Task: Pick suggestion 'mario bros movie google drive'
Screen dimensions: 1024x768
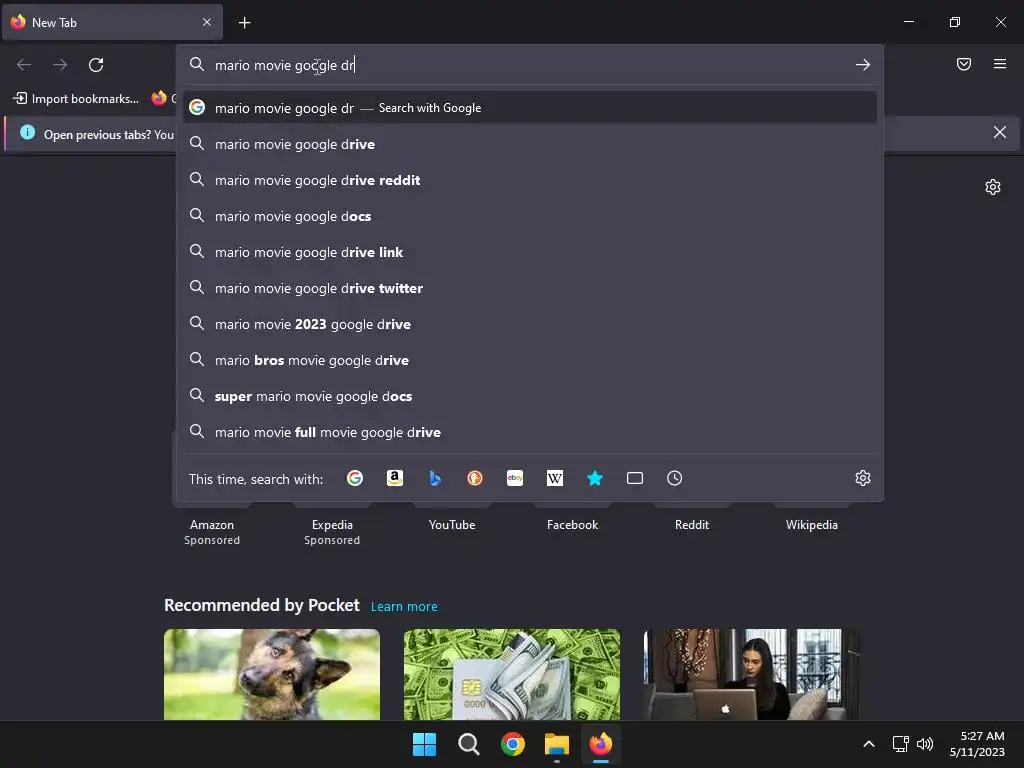Action: pyautogui.click(x=530, y=360)
